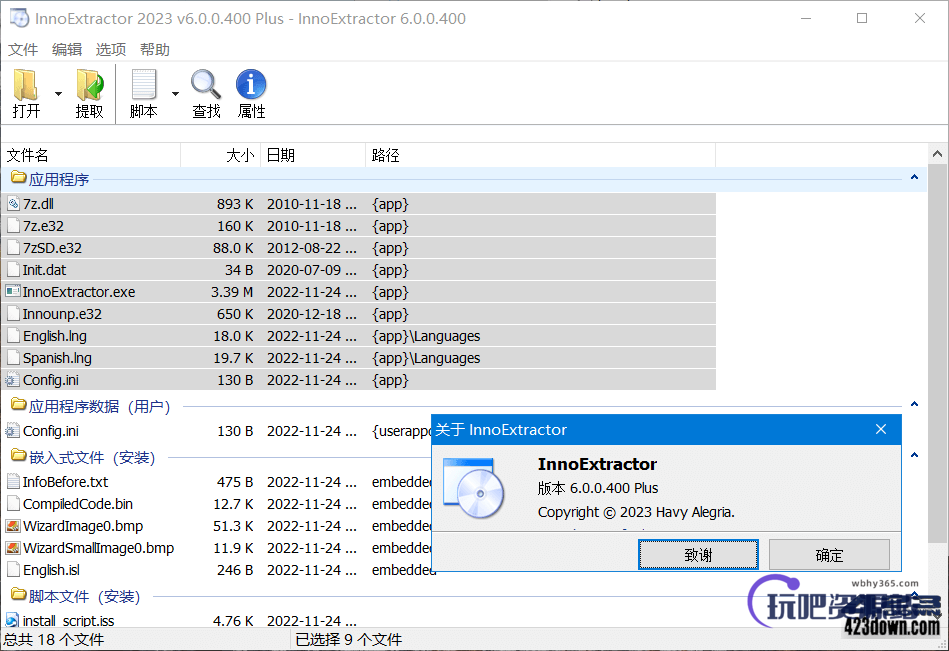This screenshot has height=651, width=949.
Task: Click the 应用程序数据 (用户) group folder icon
Action: pos(18,404)
